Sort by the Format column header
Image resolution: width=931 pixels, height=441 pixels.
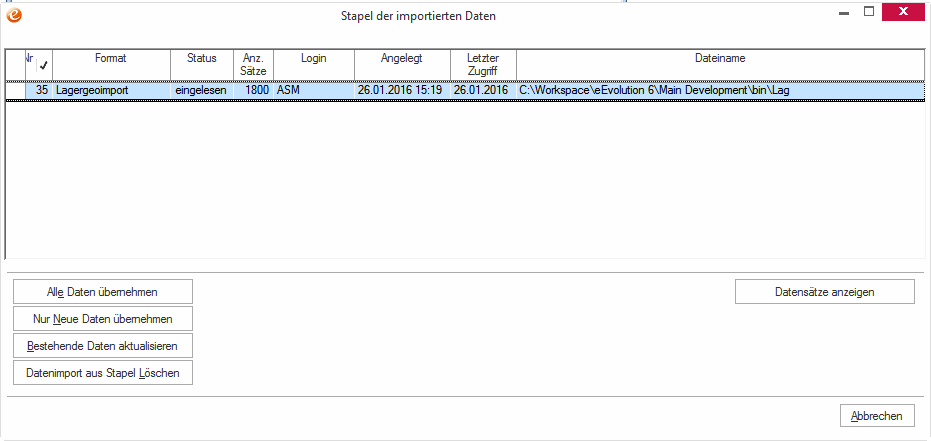point(111,65)
